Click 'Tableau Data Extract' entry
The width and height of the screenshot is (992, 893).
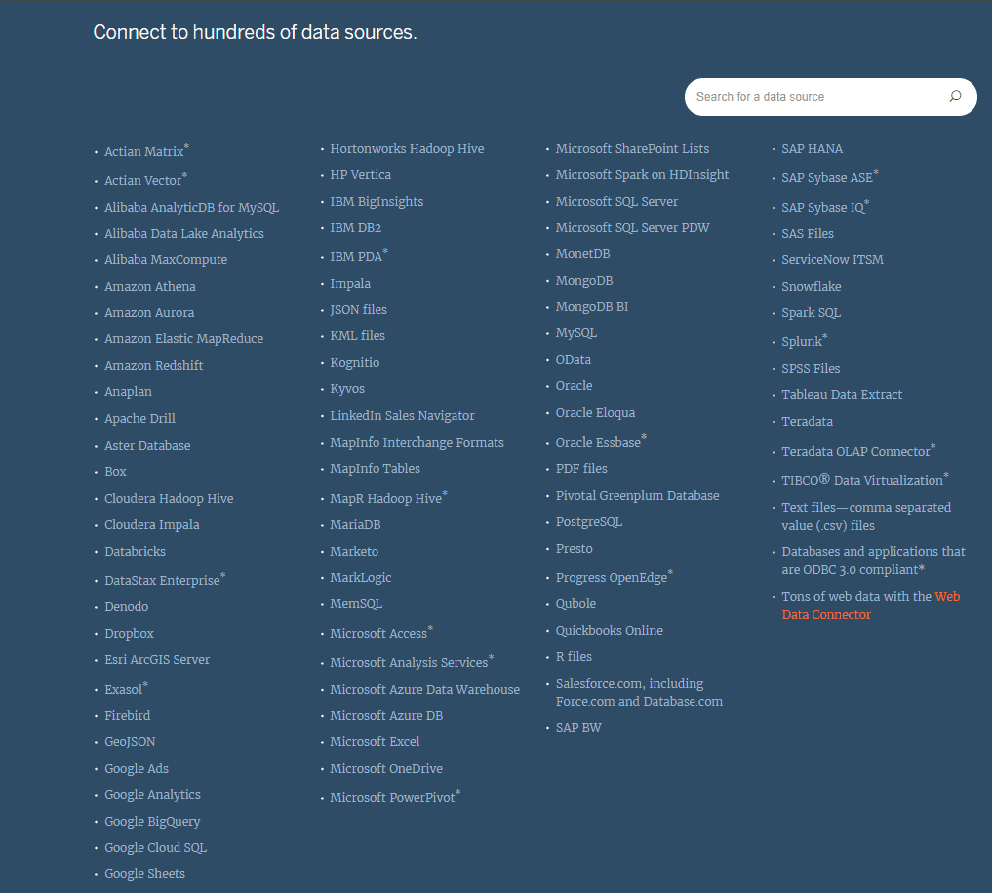point(842,395)
